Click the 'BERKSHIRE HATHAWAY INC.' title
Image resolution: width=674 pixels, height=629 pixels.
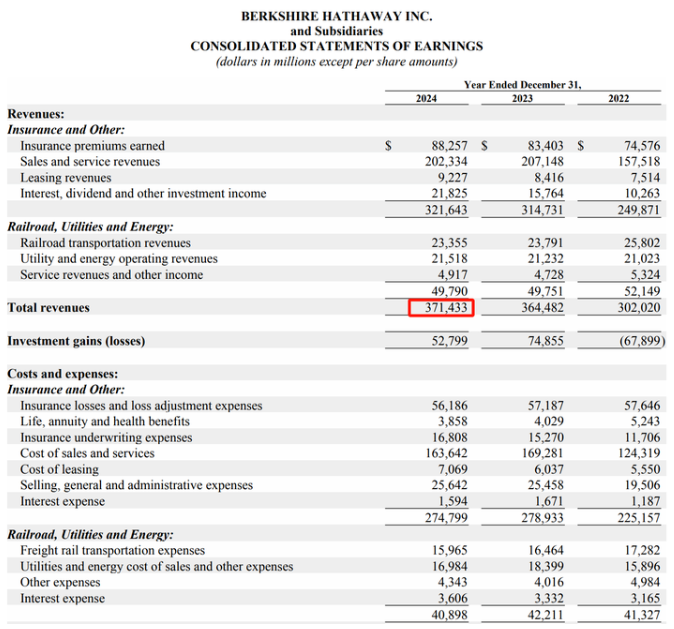[x=337, y=16]
